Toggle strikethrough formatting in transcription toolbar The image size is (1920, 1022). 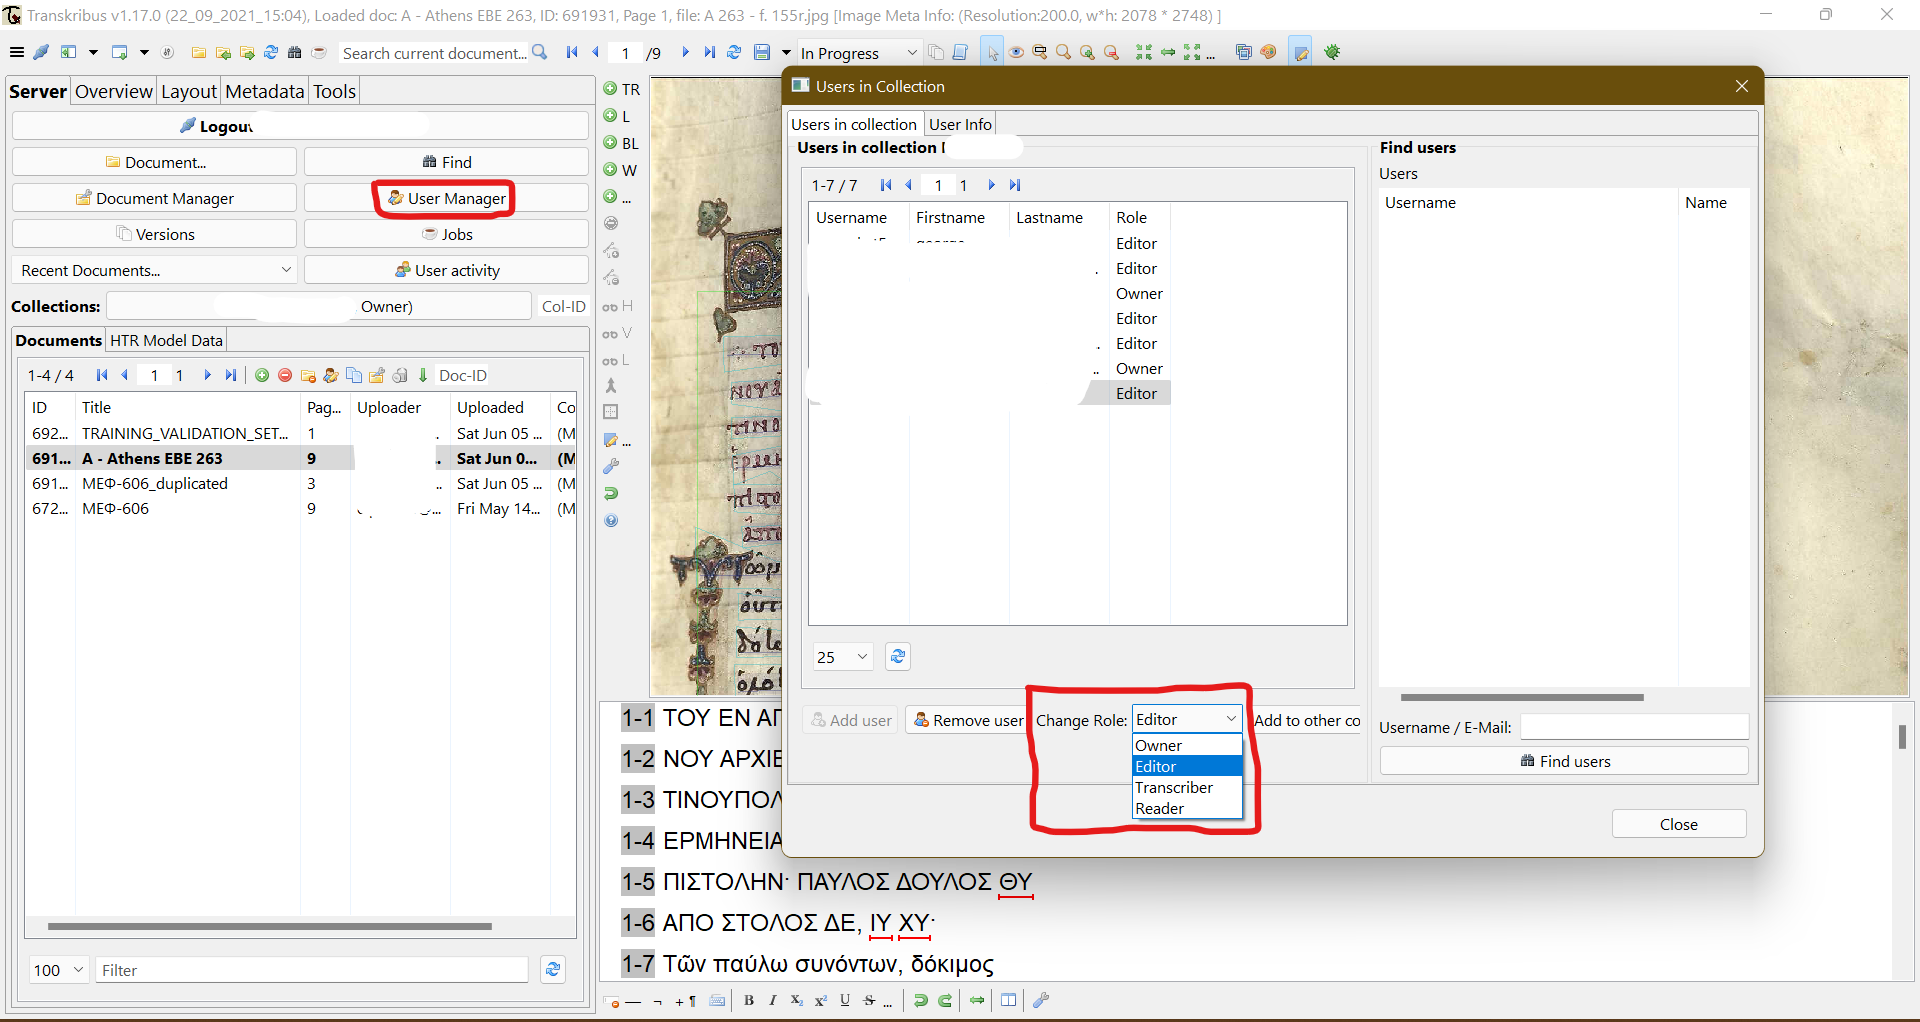tap(869, 1000)
